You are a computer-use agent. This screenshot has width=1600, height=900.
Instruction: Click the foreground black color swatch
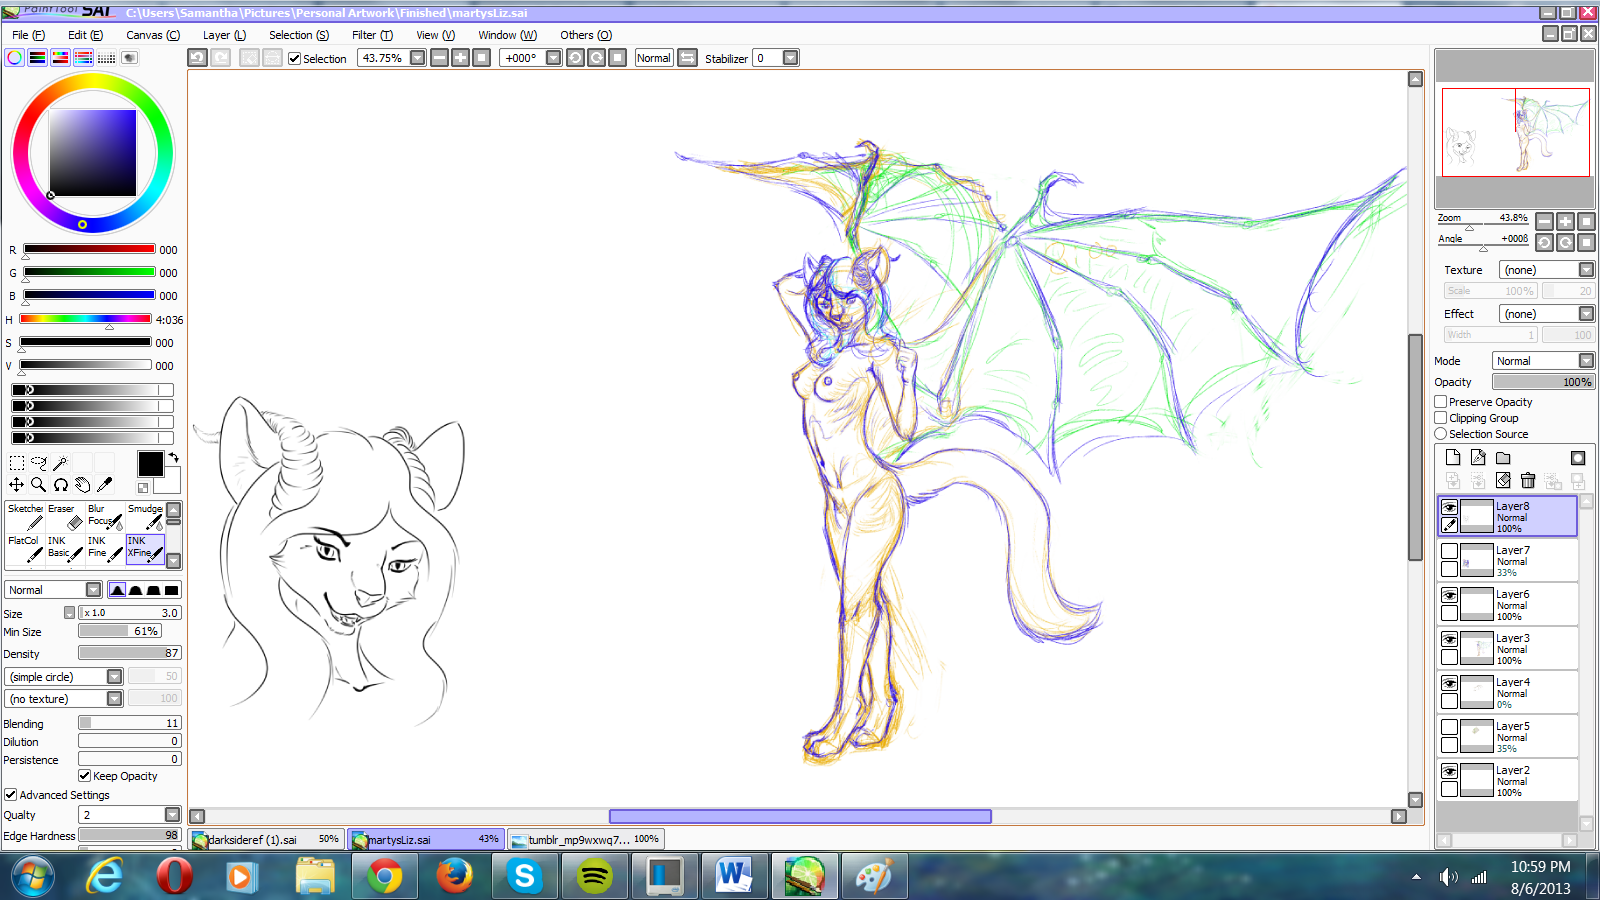tap(150, 464)
